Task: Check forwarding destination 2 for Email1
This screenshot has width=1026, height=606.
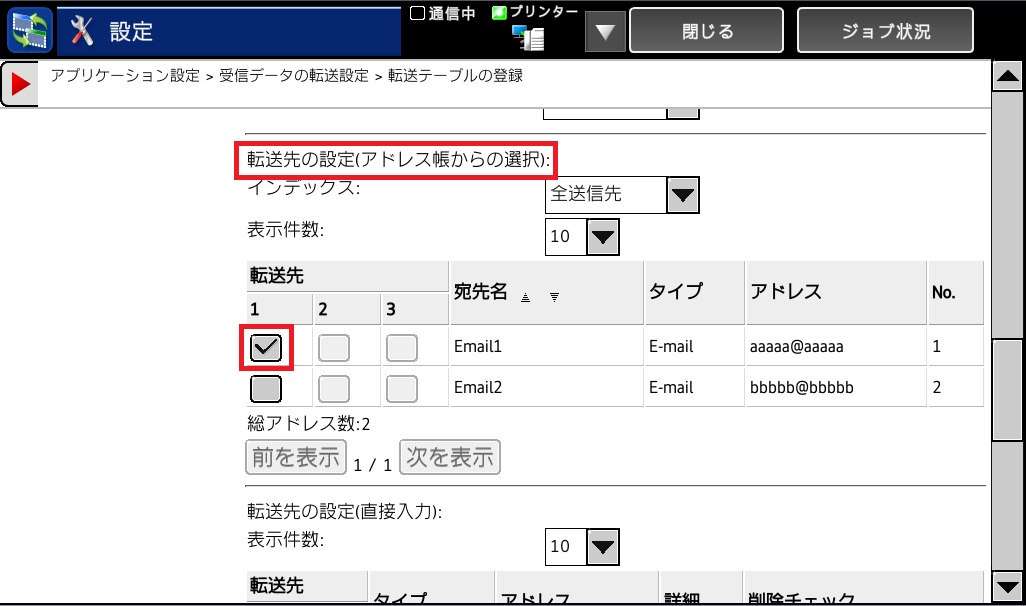Action: 334,347
